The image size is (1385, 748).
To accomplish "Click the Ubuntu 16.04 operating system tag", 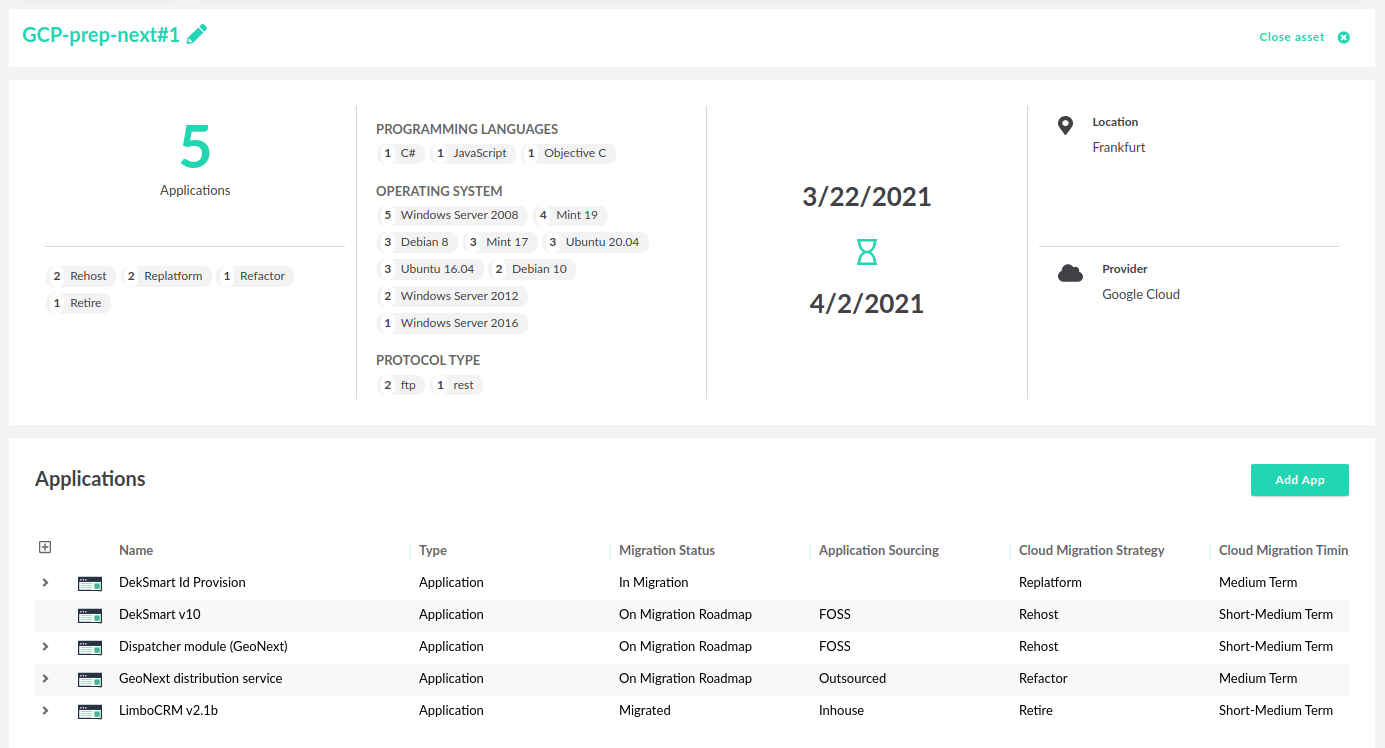I will click(x=431, y=269).
